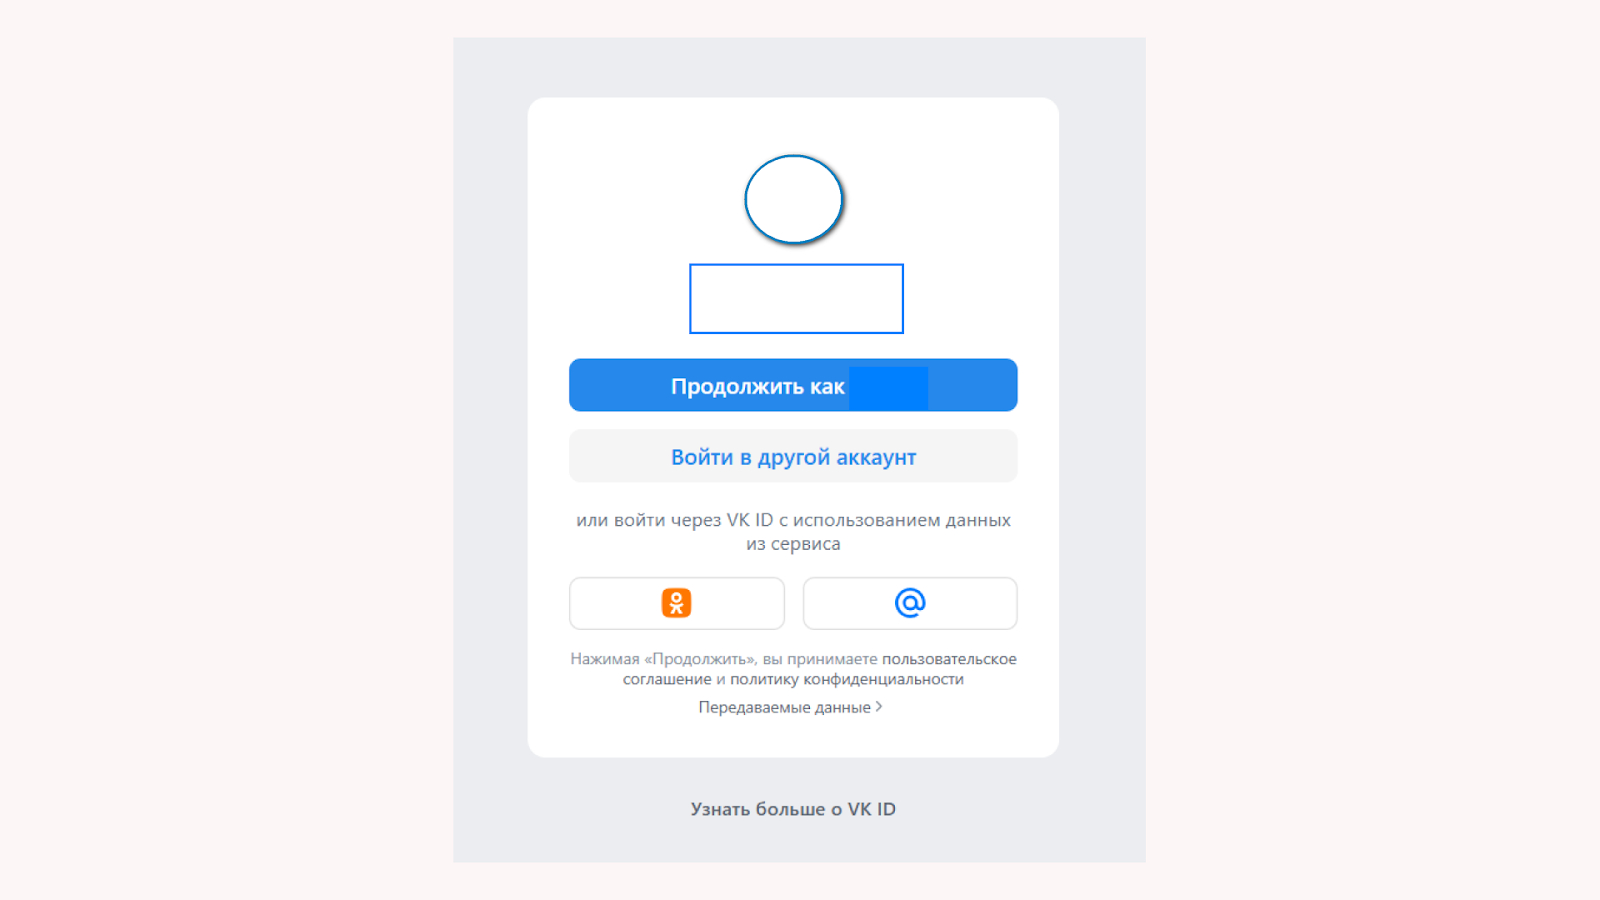Click the blue Mail.ru login button
1600x900 pixels.
pyautogui.click(x=910, y=603)
